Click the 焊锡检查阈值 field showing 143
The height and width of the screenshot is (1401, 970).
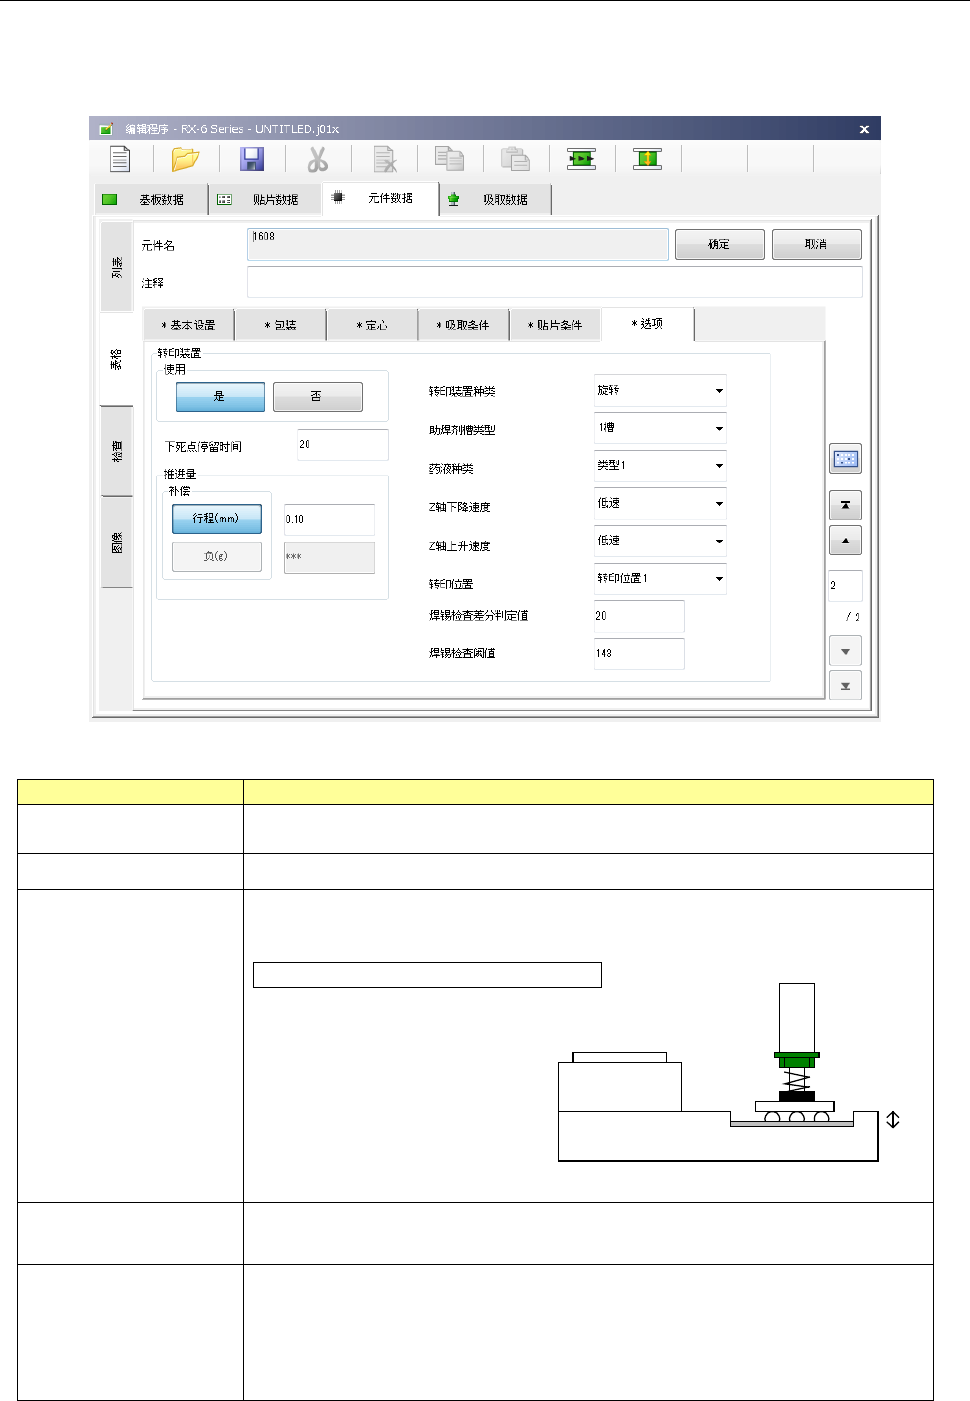pyautogui.click(x=639, y=654)
